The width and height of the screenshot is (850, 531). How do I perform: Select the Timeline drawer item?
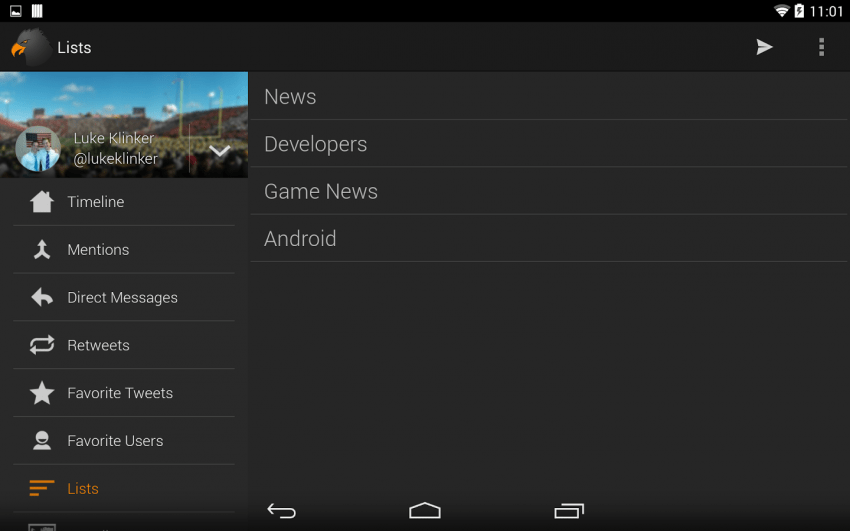point(124,202)
